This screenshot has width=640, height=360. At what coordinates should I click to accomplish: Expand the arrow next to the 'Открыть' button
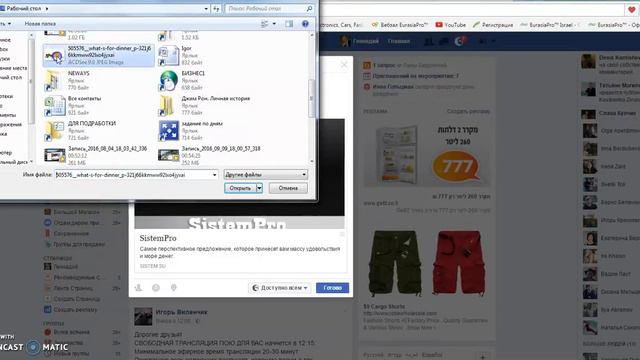point(259,188)
